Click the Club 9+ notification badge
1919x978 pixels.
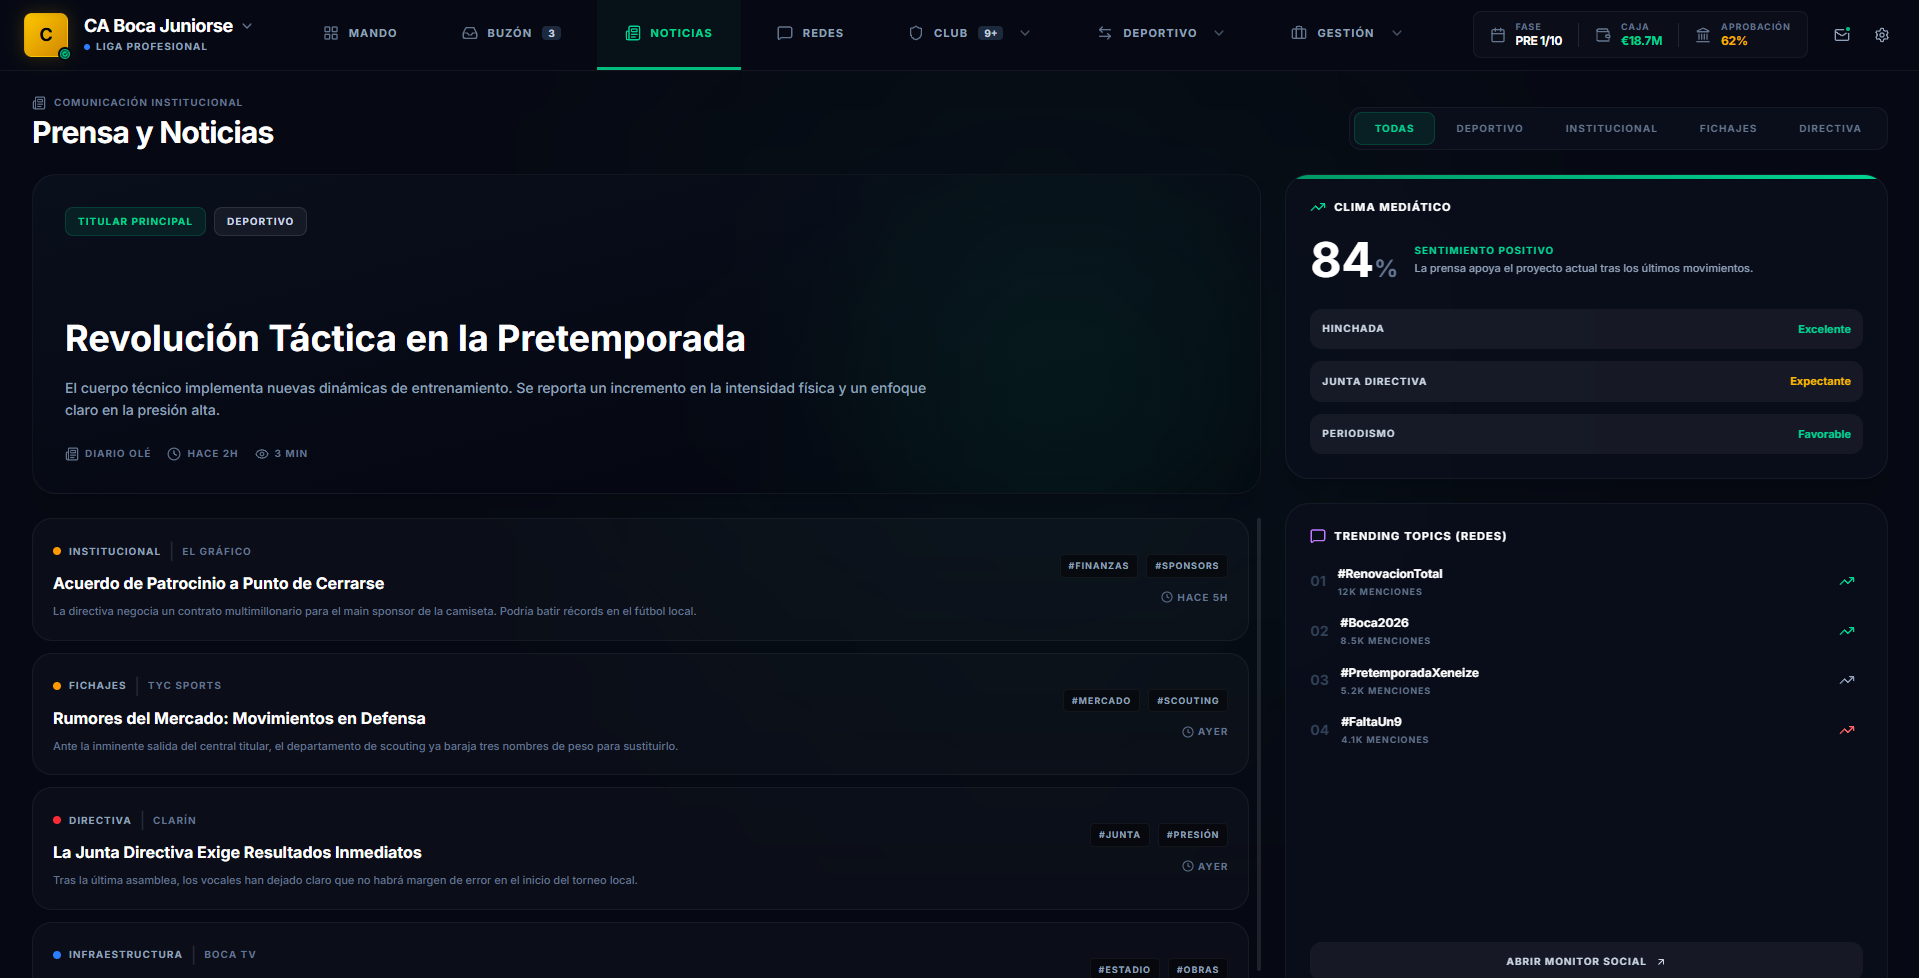click(990, 33)
